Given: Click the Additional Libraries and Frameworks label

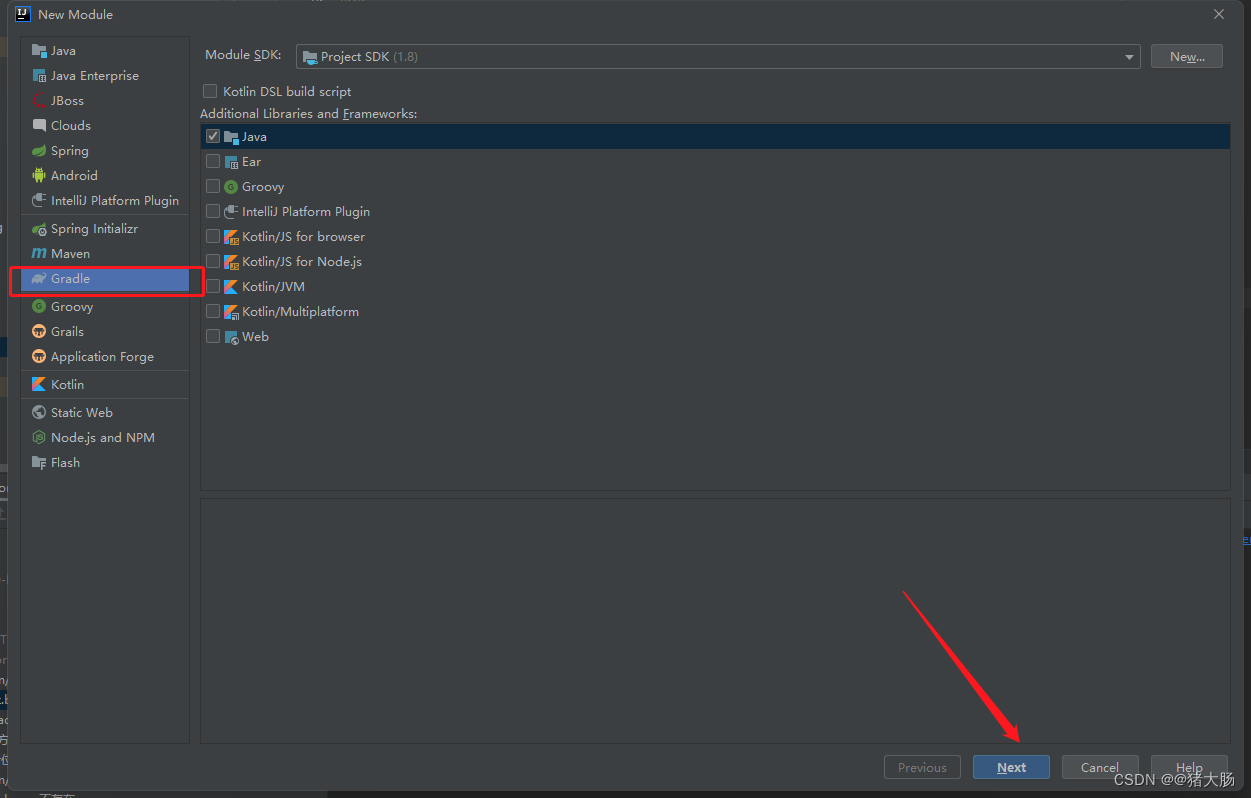Looking at the screenshot, I should [309, 114].
